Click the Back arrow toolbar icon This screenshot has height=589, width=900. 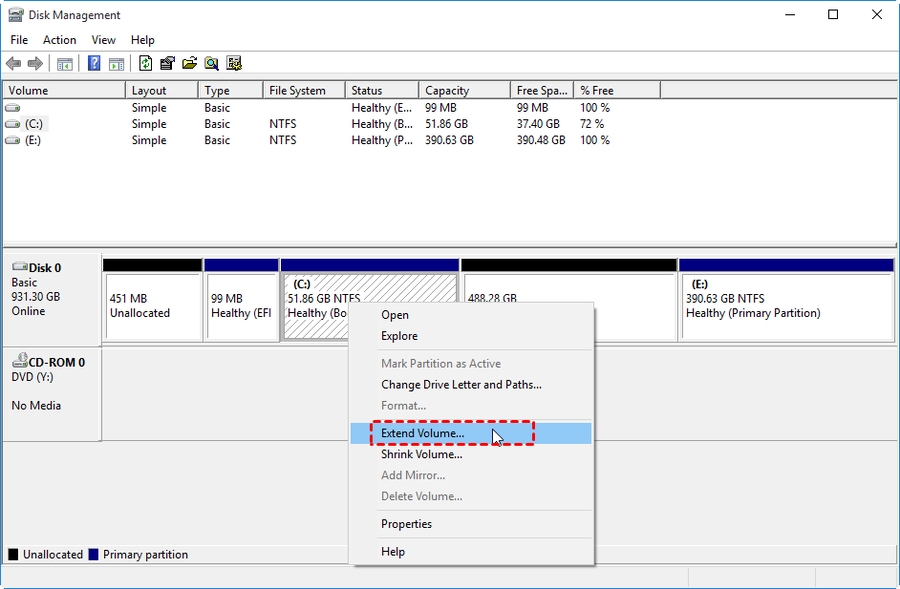[x=14, y=64]
